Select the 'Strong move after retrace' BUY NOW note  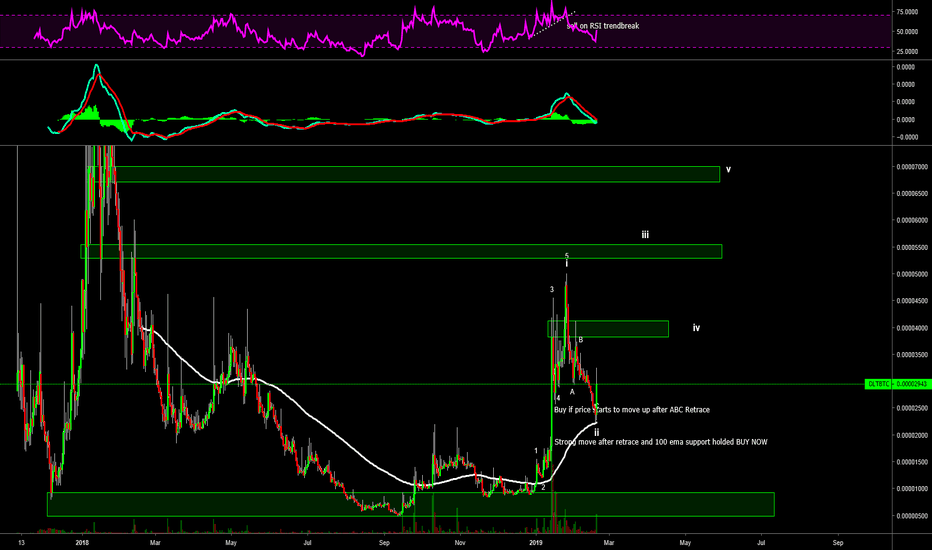click(x=660, y=442)
